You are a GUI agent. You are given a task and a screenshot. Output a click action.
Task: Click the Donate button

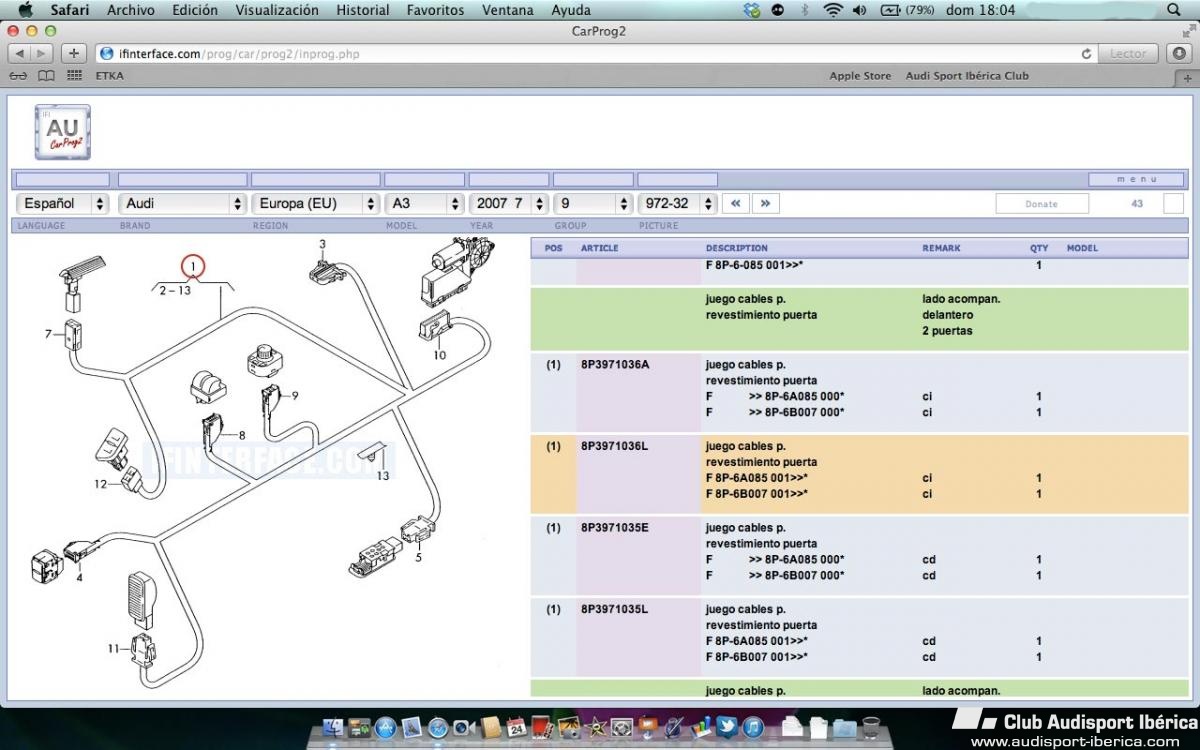pos(1041,203)
